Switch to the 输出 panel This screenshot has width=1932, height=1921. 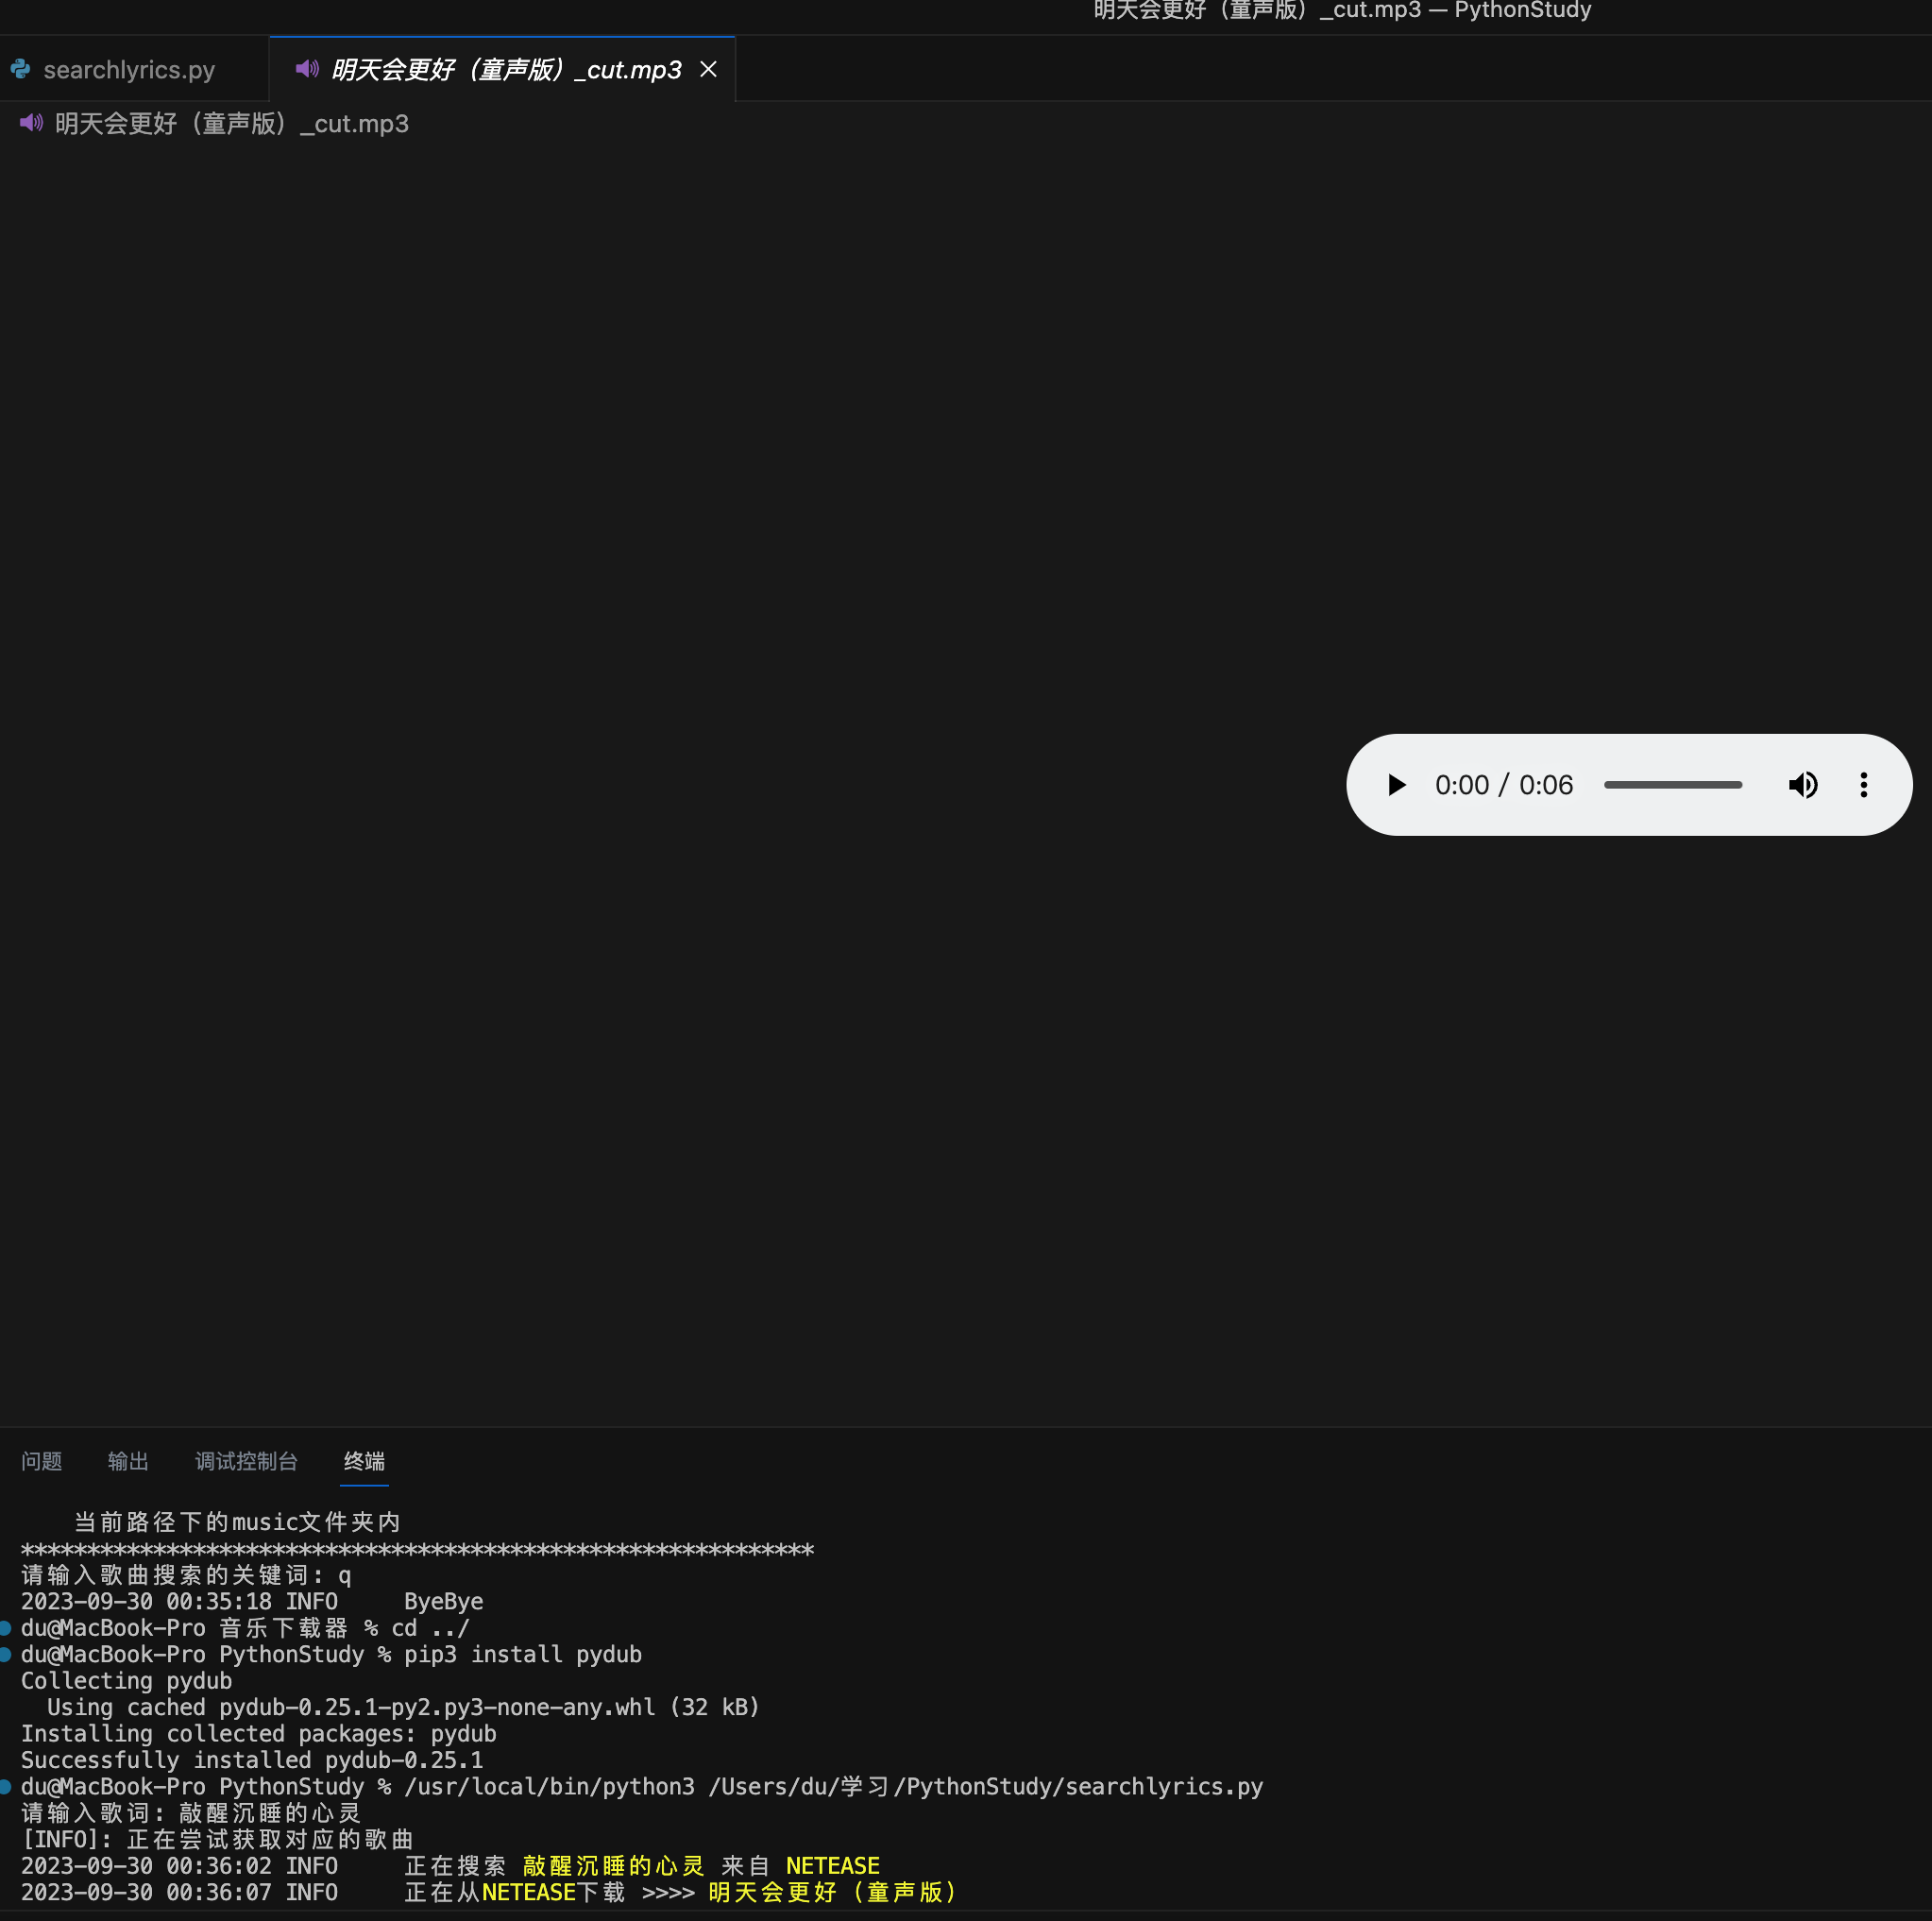pos(128,1461)
